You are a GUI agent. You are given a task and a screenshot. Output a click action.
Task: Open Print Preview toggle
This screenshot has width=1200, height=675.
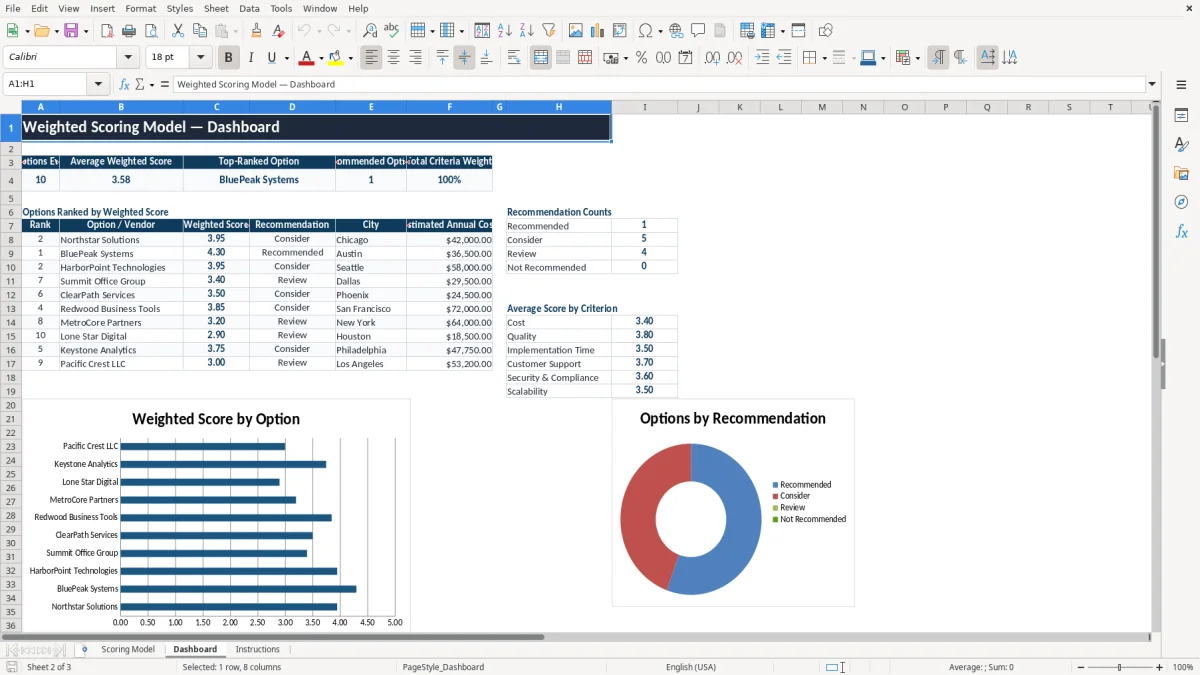[150, 31]
